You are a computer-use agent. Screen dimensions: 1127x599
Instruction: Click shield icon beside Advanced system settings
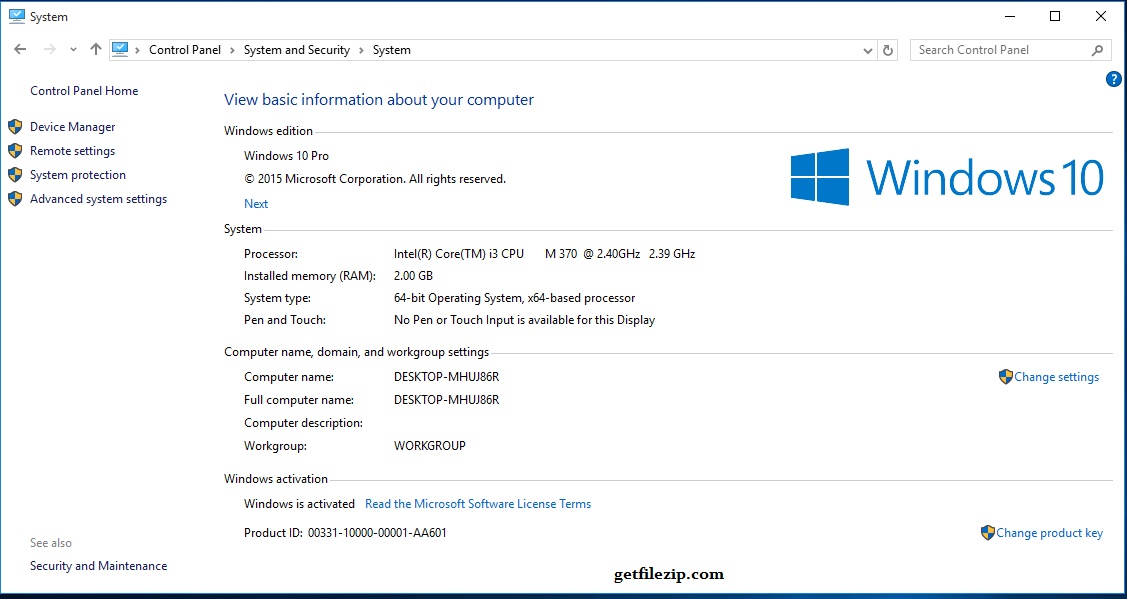pos(15,199)
